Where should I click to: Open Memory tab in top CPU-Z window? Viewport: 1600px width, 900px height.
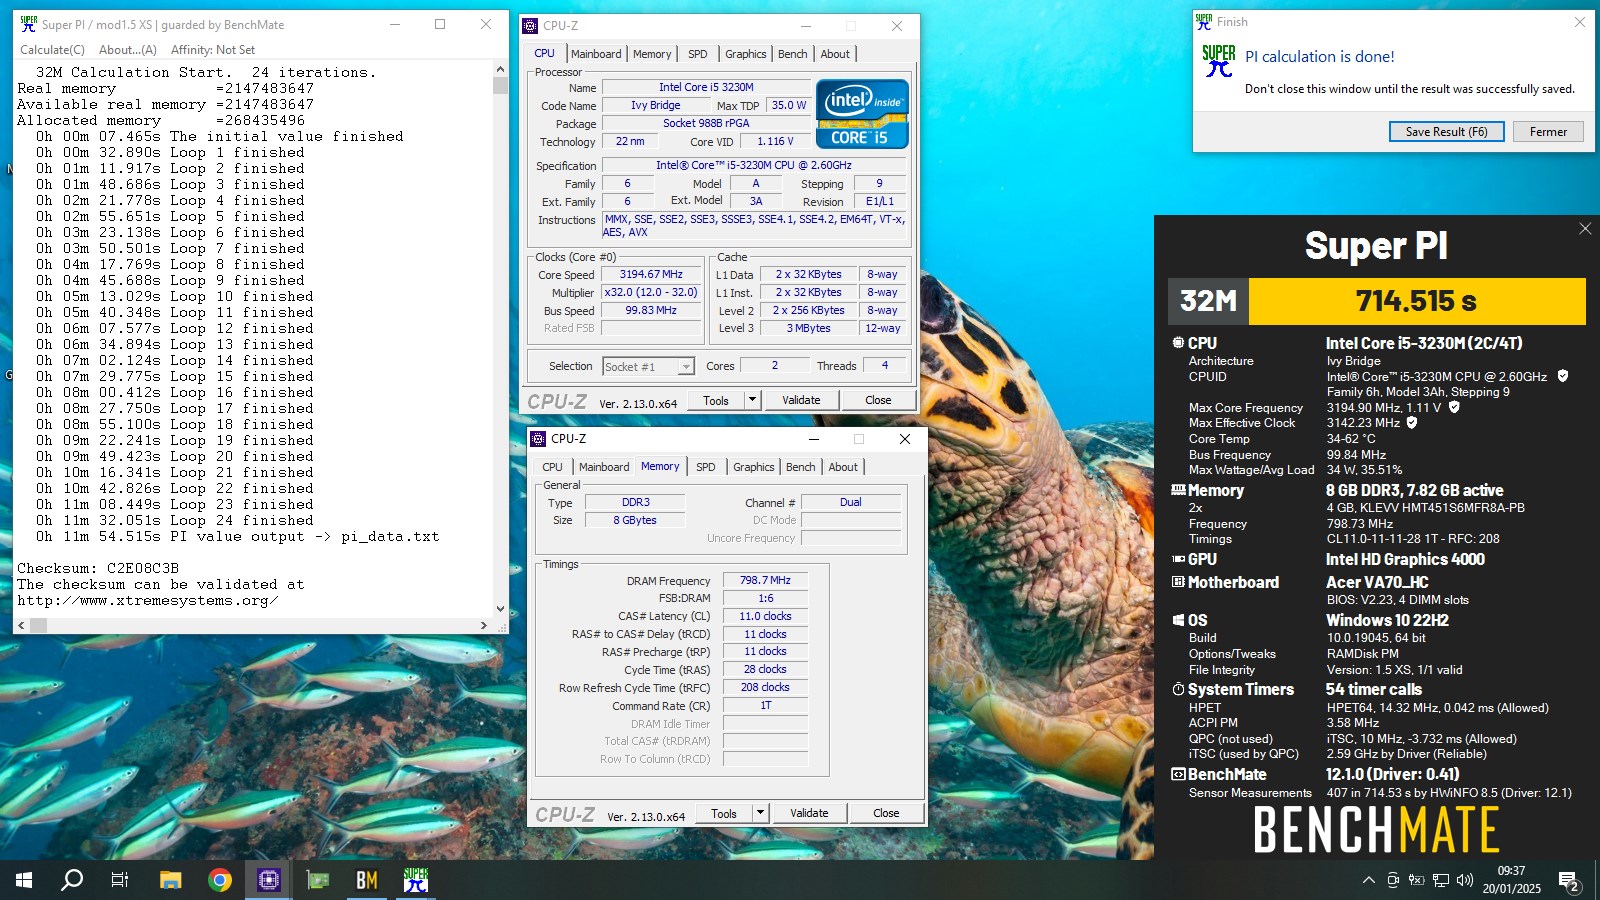pos(652,54)
